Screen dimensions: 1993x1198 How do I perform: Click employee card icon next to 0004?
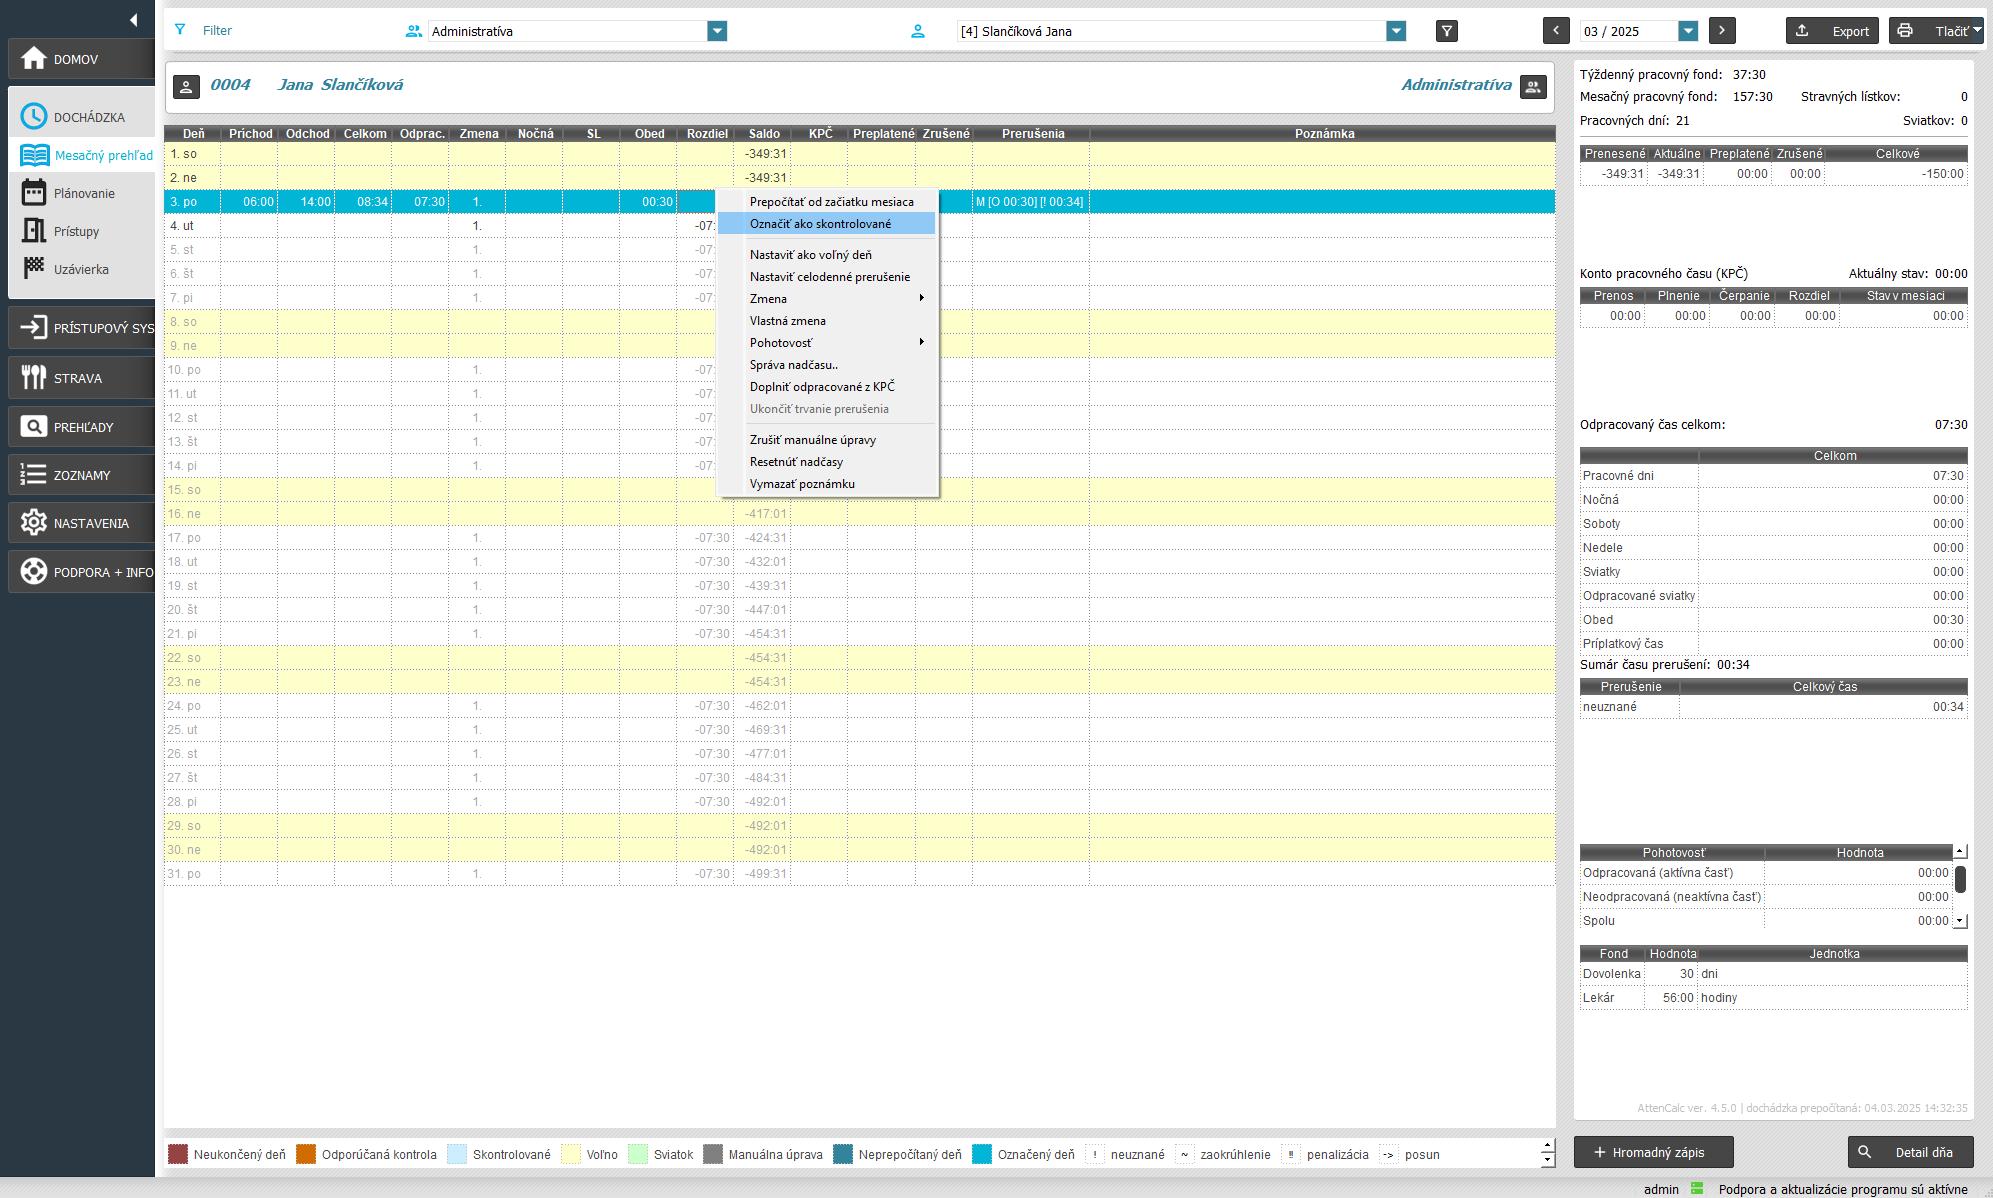click(186, 87)
